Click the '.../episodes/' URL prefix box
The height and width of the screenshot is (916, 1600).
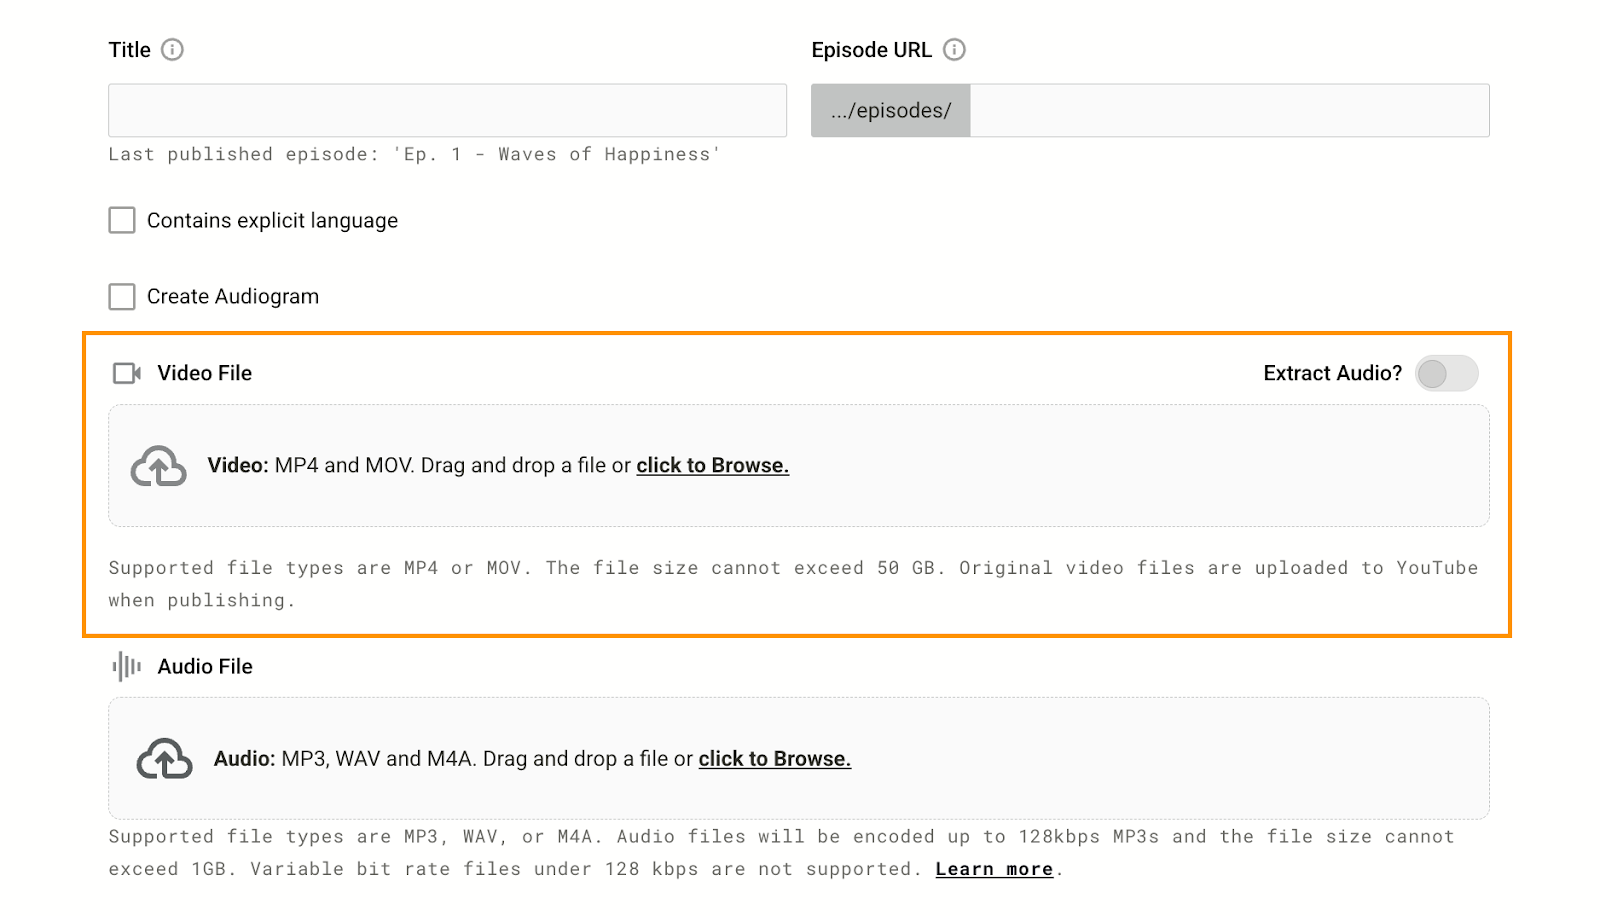point(890,110)
